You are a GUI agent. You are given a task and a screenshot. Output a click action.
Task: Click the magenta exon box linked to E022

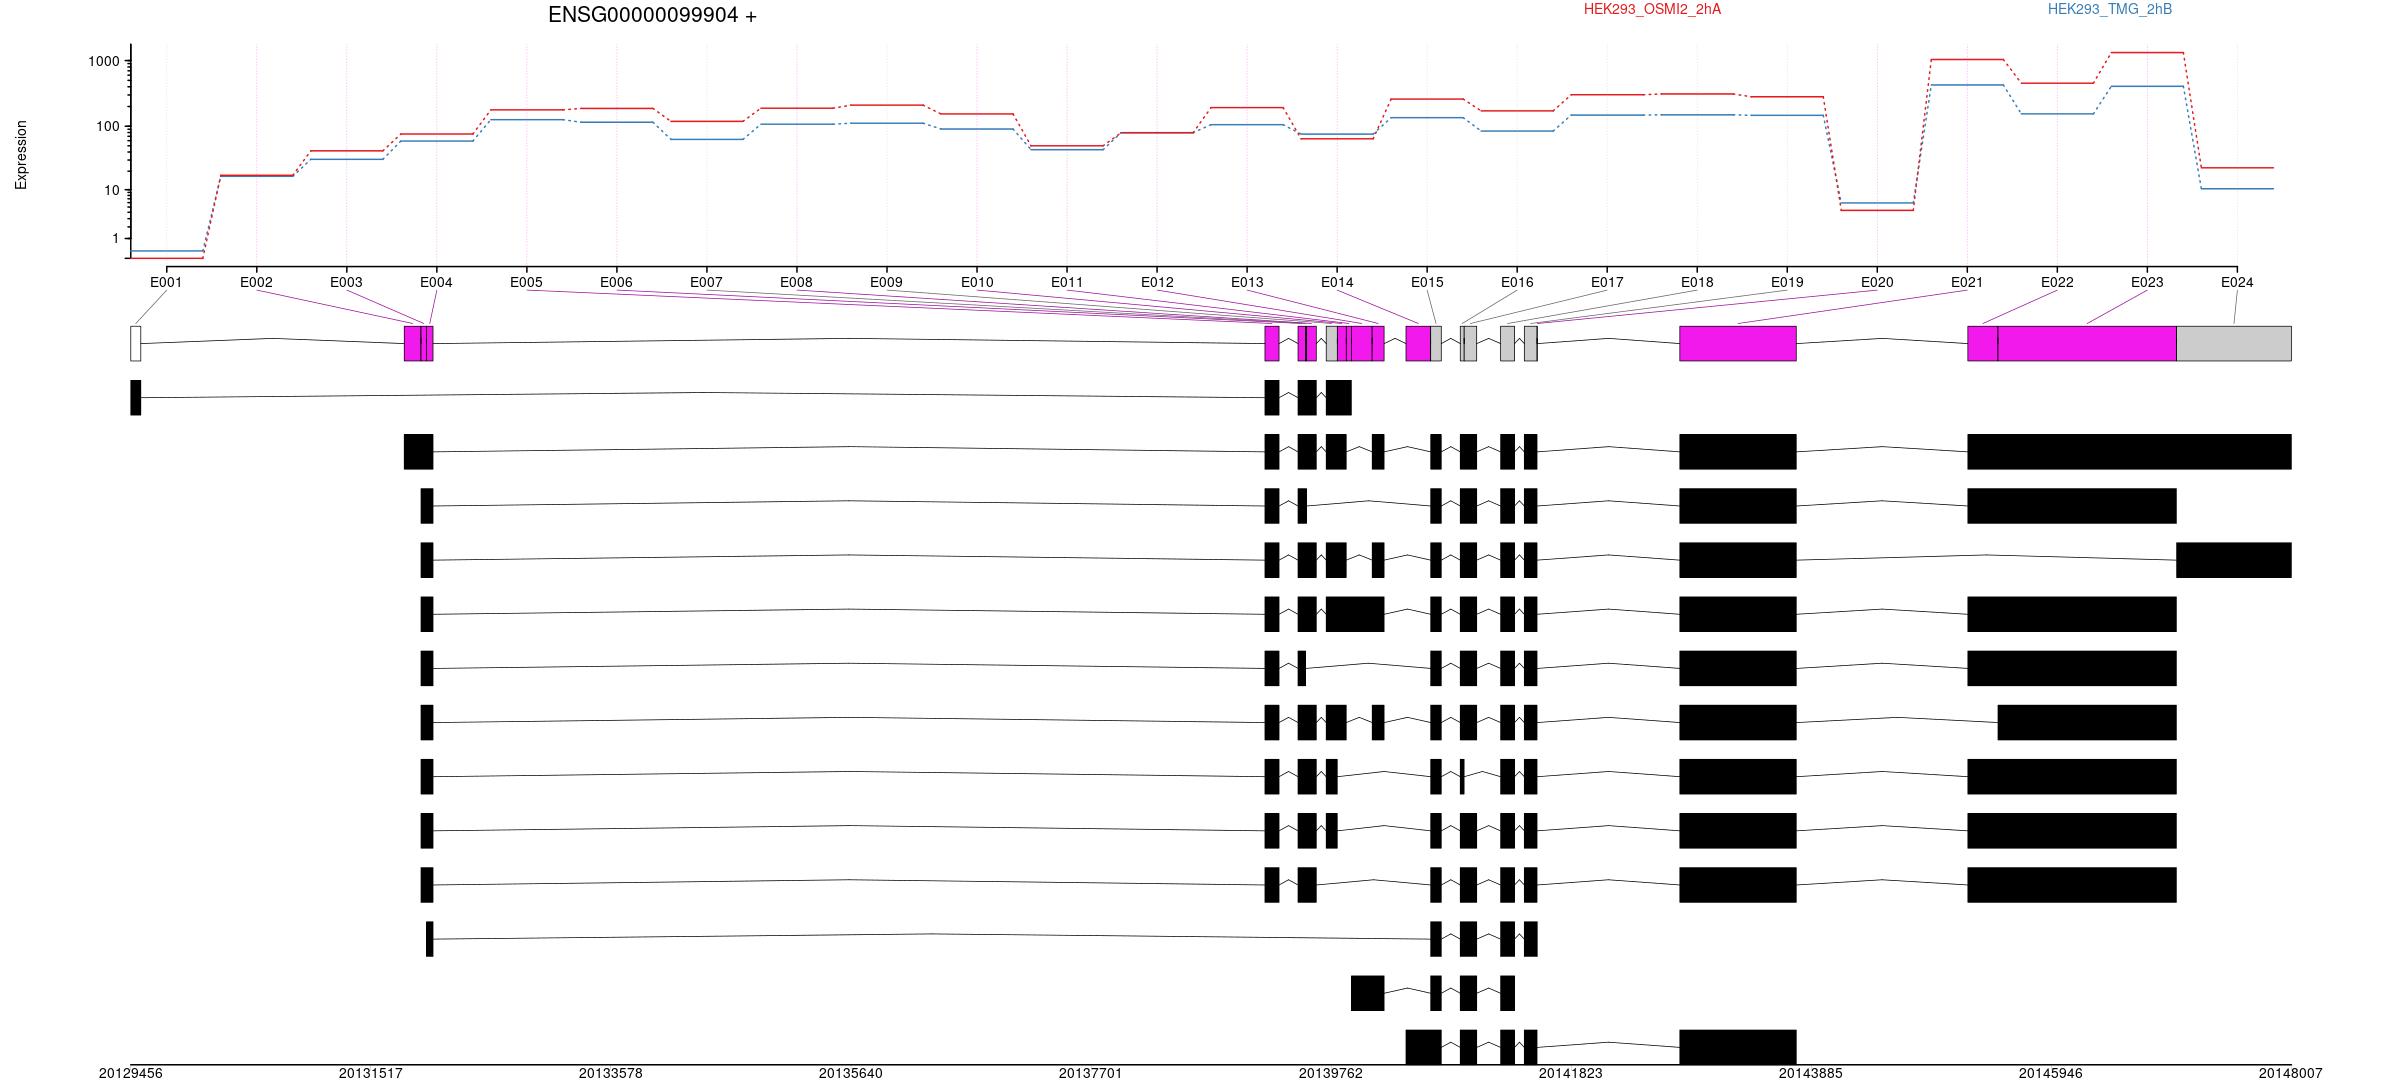tap(1983, 343)
